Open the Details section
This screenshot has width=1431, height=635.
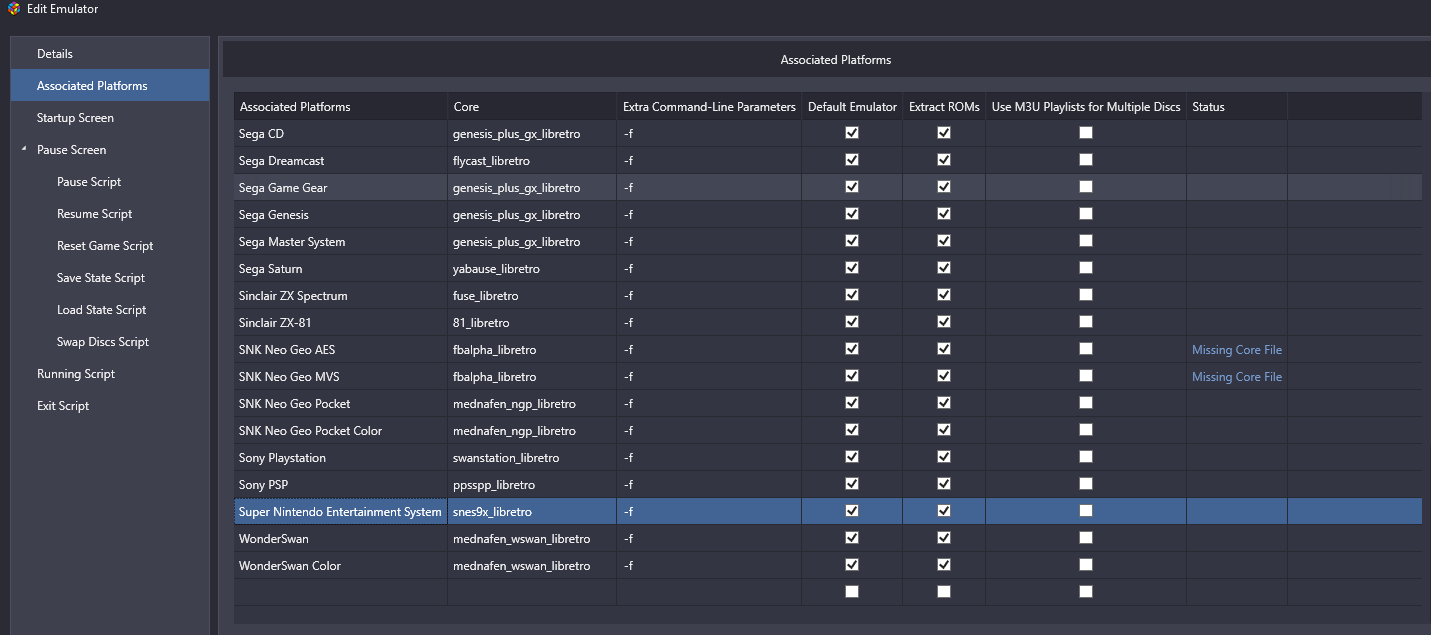pos(110,54)
